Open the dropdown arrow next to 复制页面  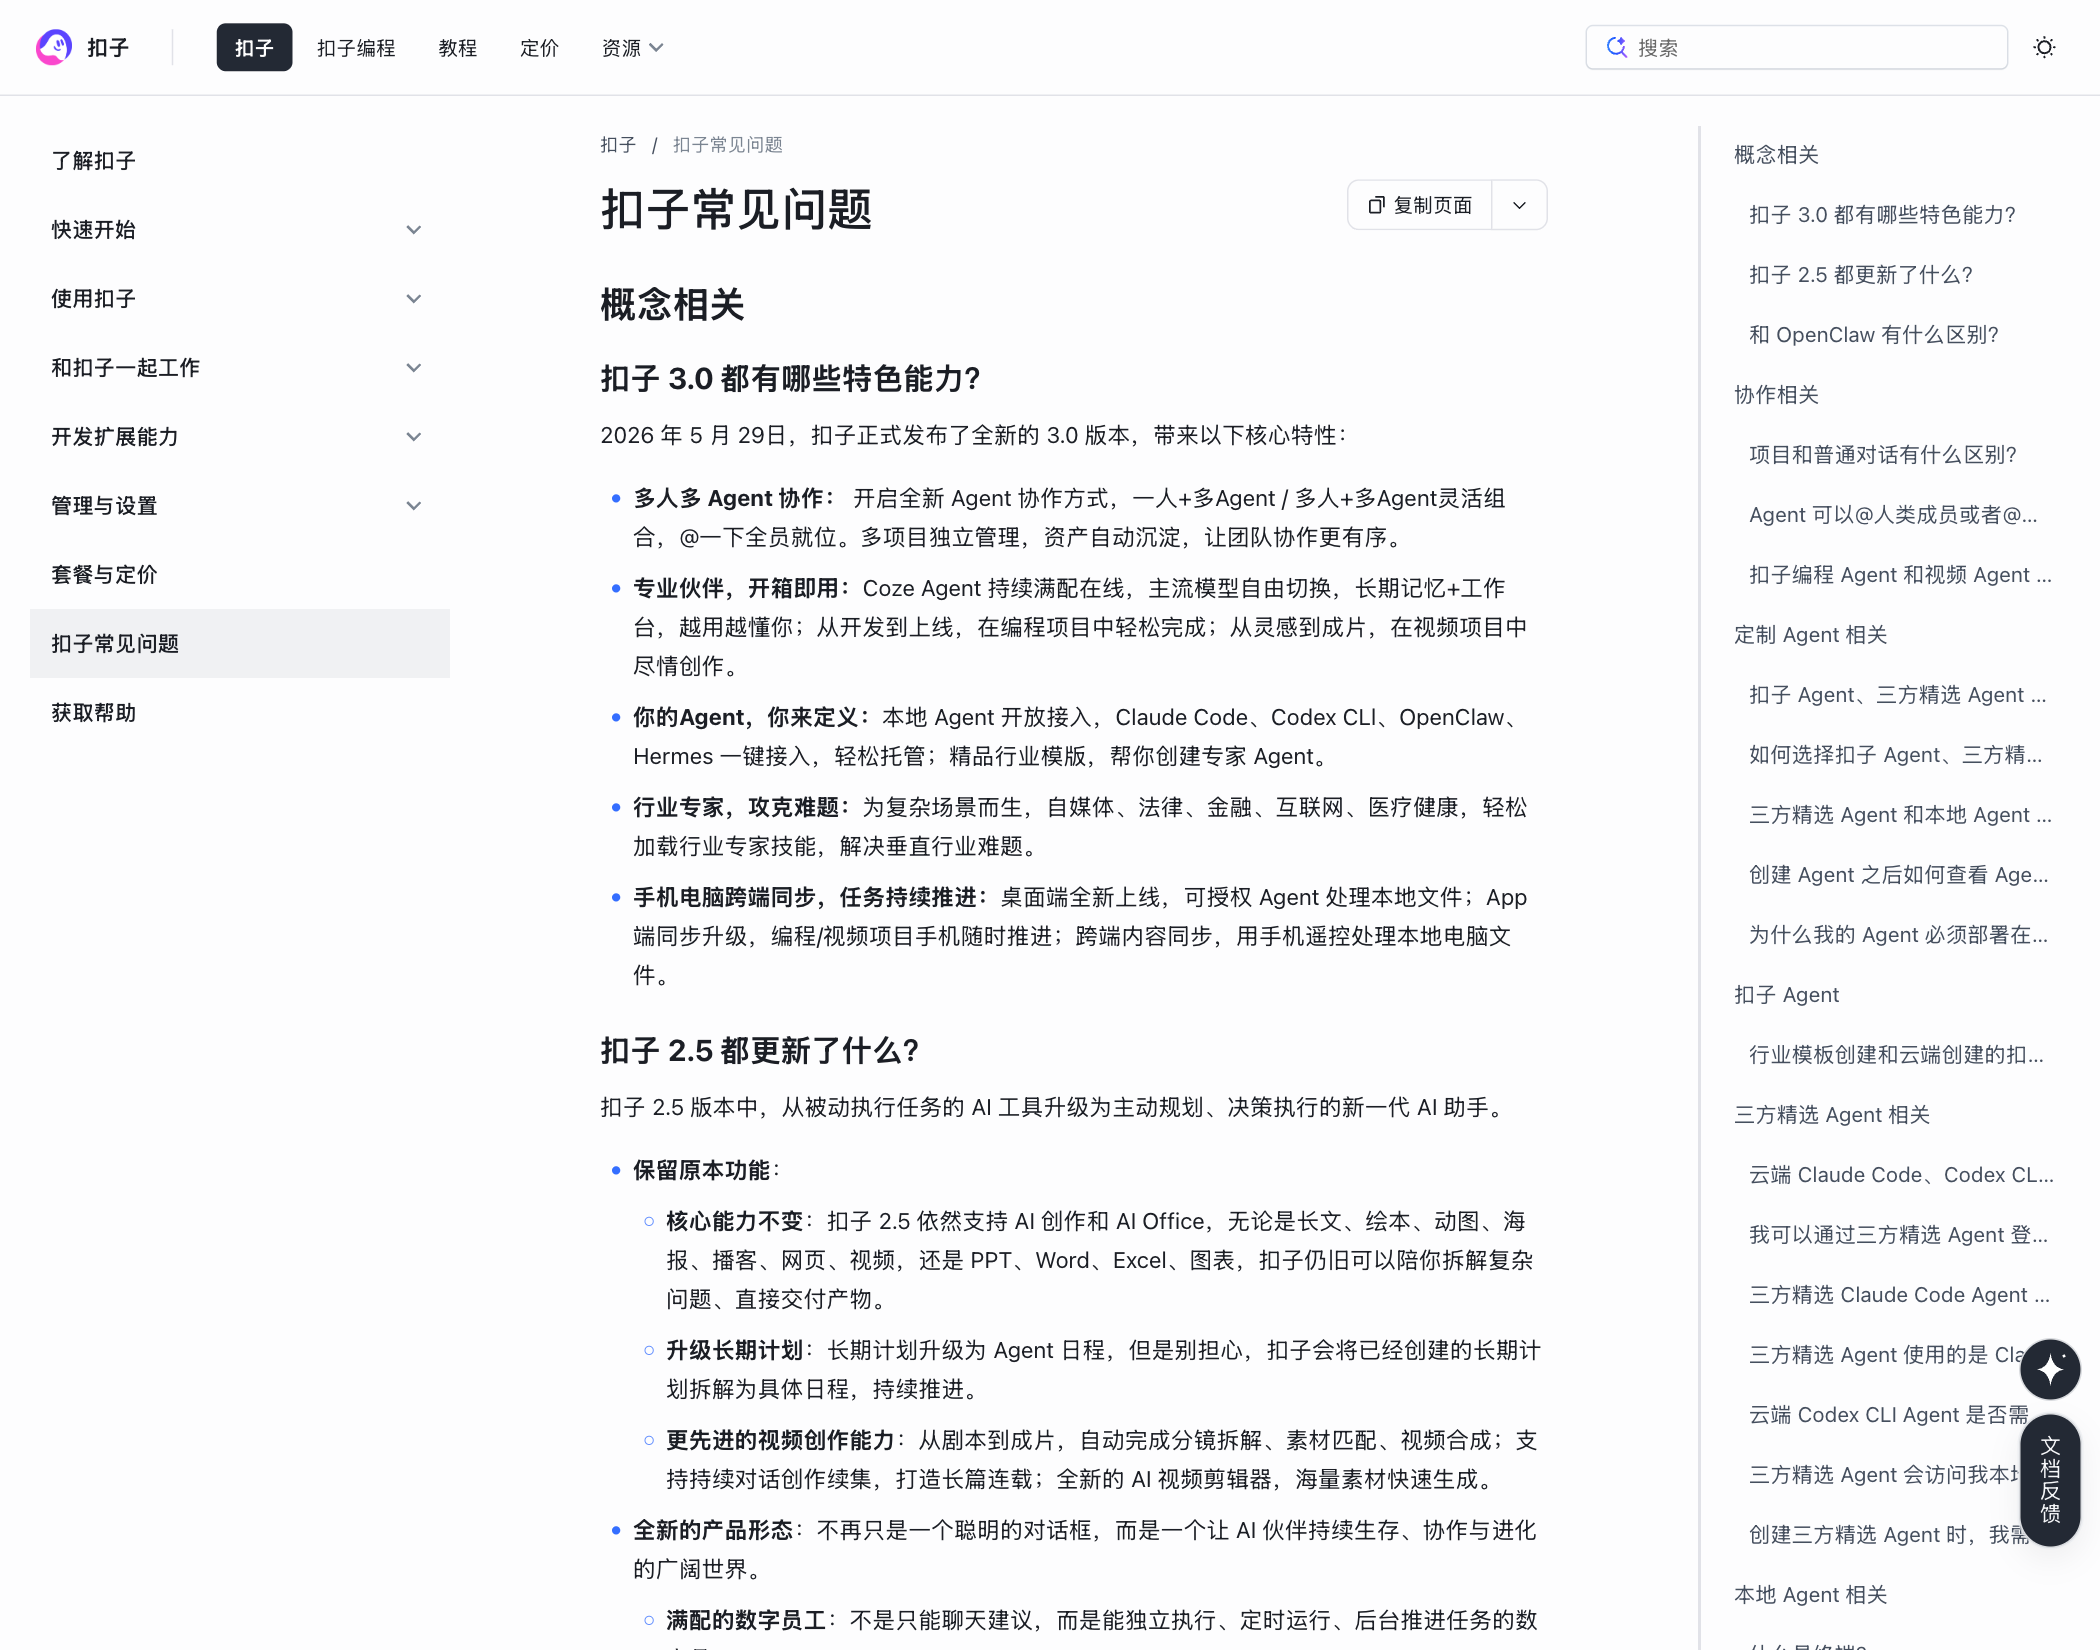(1519, 205)
